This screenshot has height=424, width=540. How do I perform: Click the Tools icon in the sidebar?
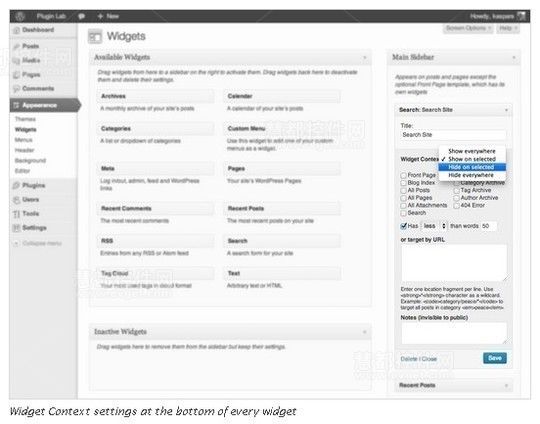click(x=16, y=214)
